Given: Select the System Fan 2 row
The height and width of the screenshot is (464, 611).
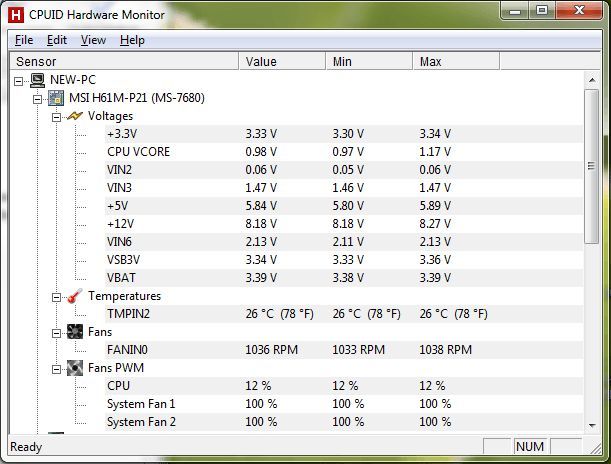Looking at the screenshot, I should tap(344, 422).
